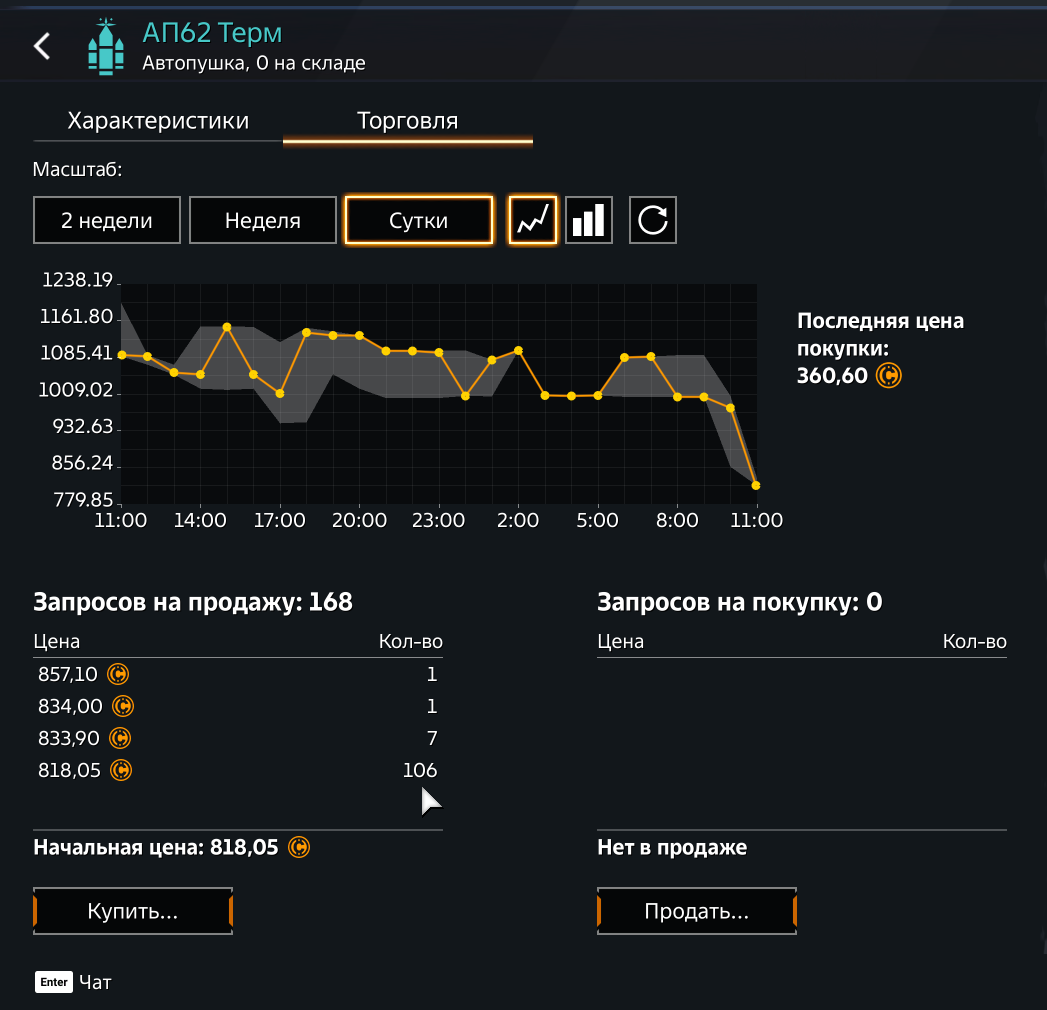This screenshot has height=1010, width=1047.
Task: Click the 360,60 last purchase price
Action: click(832, 376)
